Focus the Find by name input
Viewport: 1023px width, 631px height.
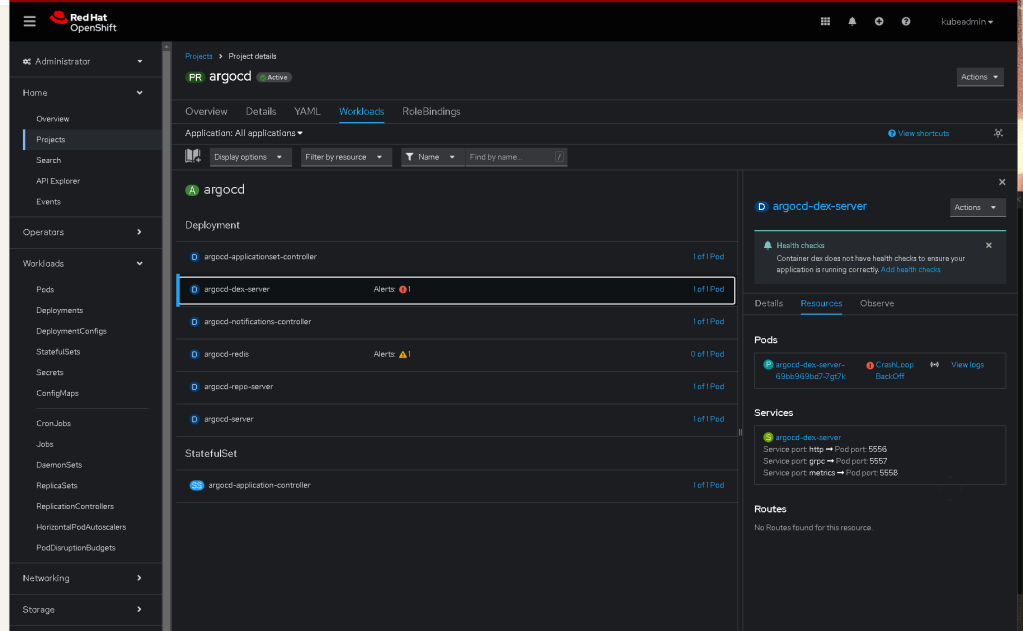[515, 157]
